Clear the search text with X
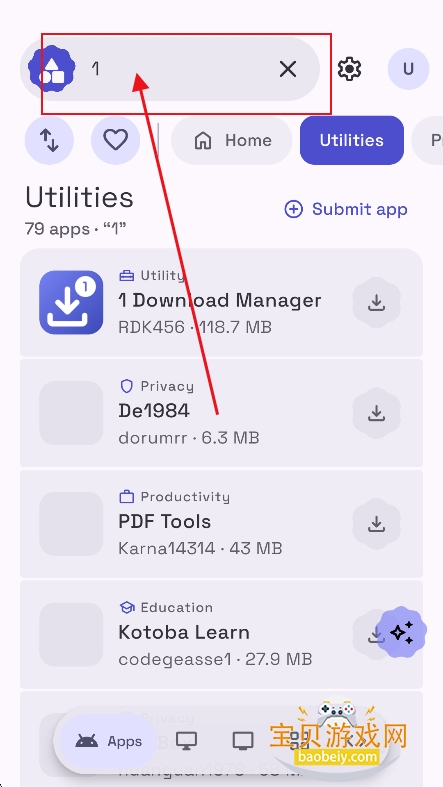443x787 pixels. click(x=287, y=69)
